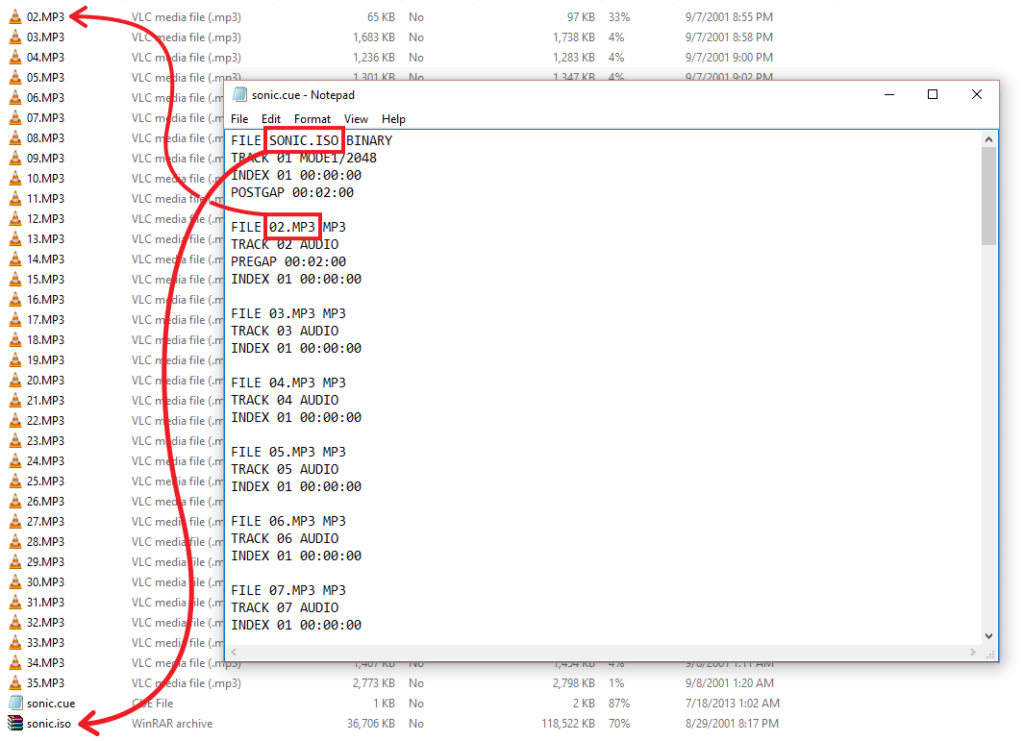1024x741 pixels.
Task: Select the 24.MP3 file name
Action: (x=46, y=462)
